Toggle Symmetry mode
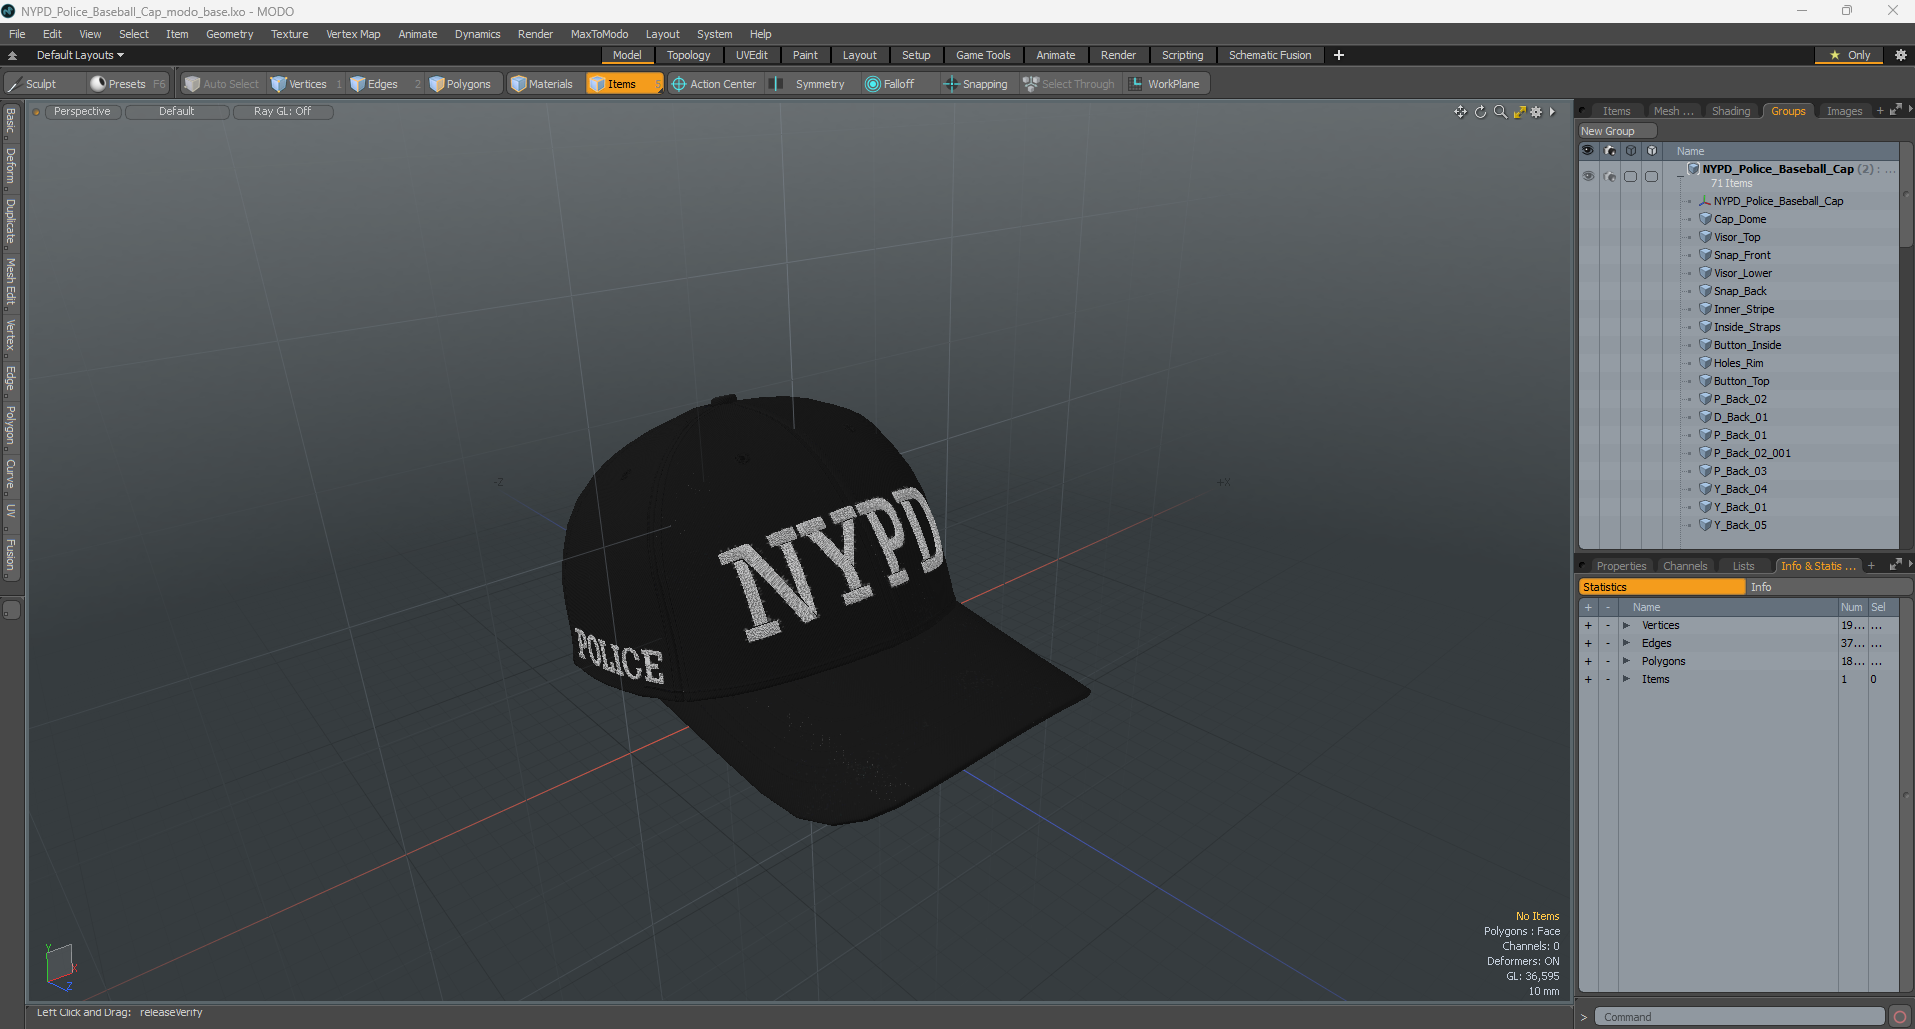 (x=810, y=84)
